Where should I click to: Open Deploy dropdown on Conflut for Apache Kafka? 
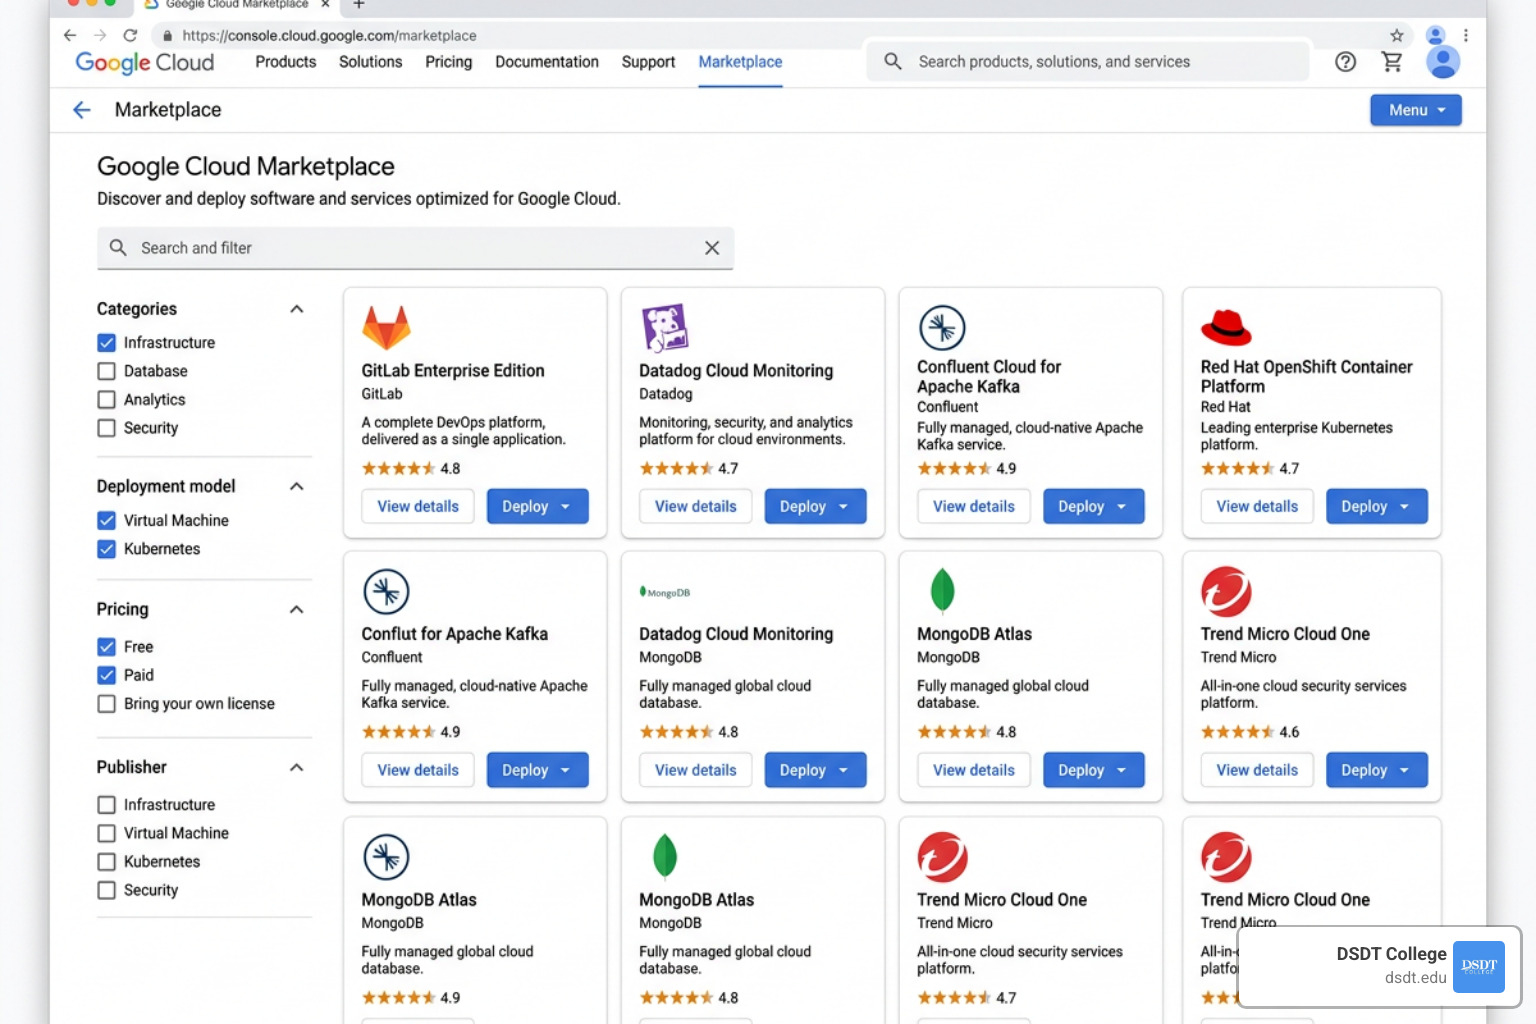tap(537, 770)
